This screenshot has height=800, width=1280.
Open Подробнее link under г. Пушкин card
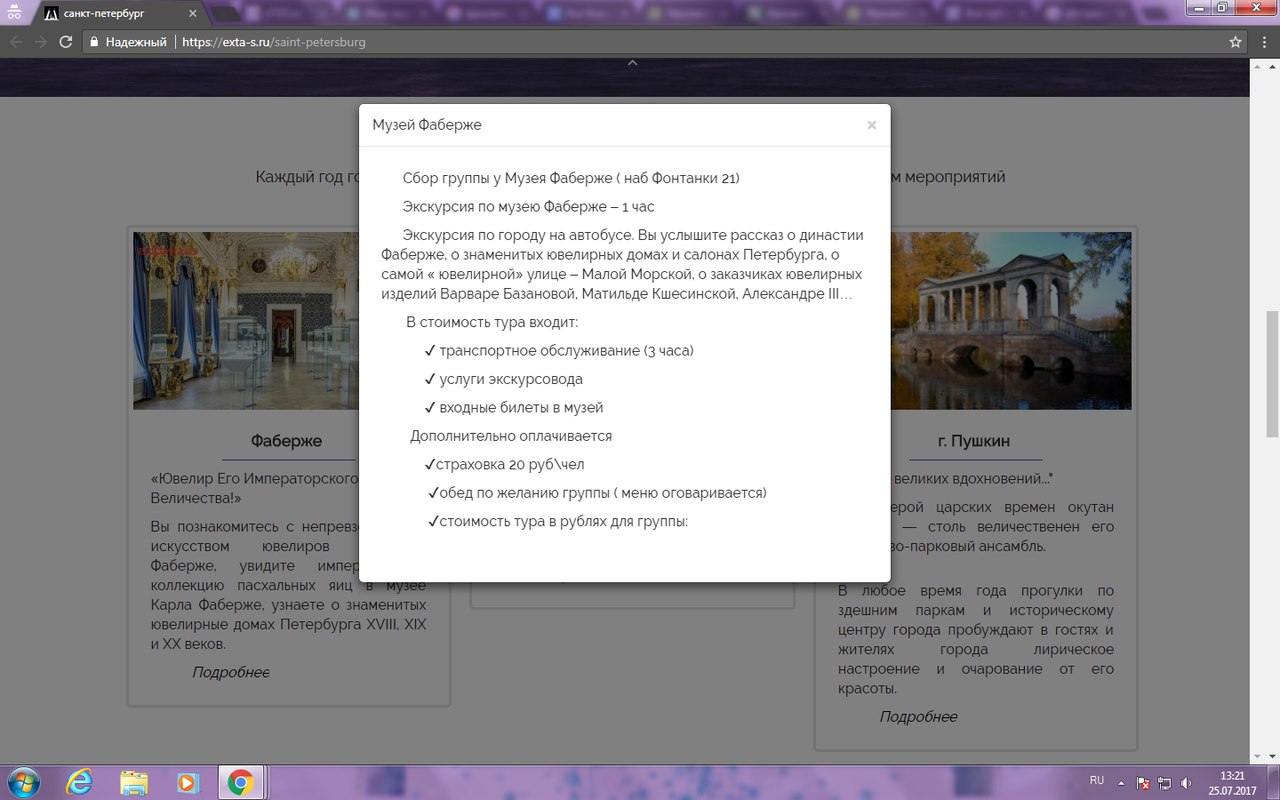[x=918, y=717]
